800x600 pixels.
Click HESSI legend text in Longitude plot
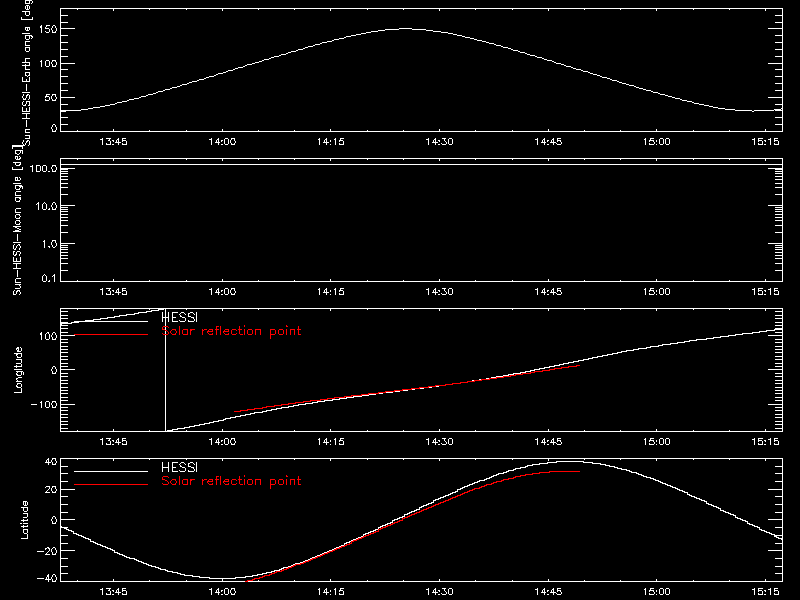[179, 317]
